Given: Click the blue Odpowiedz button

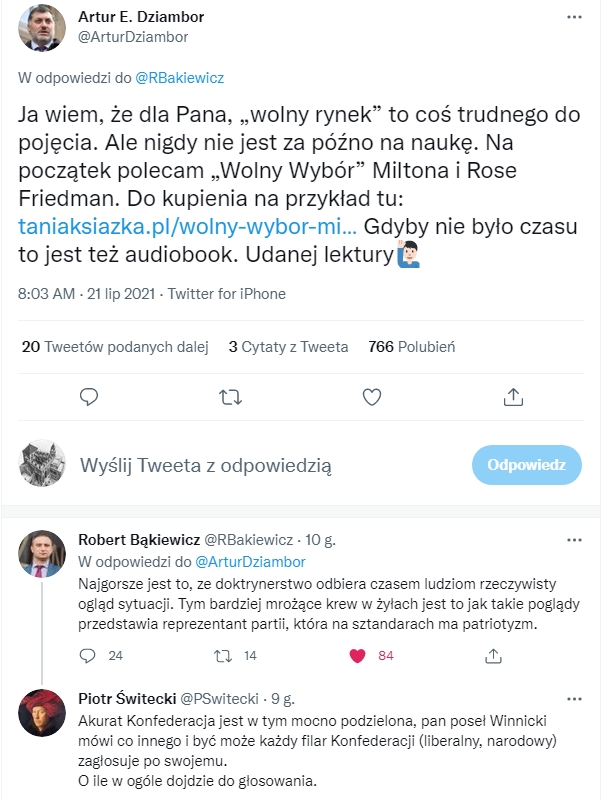Looking at the screenshot, I should pyautogui.click(x=526, y=465).
